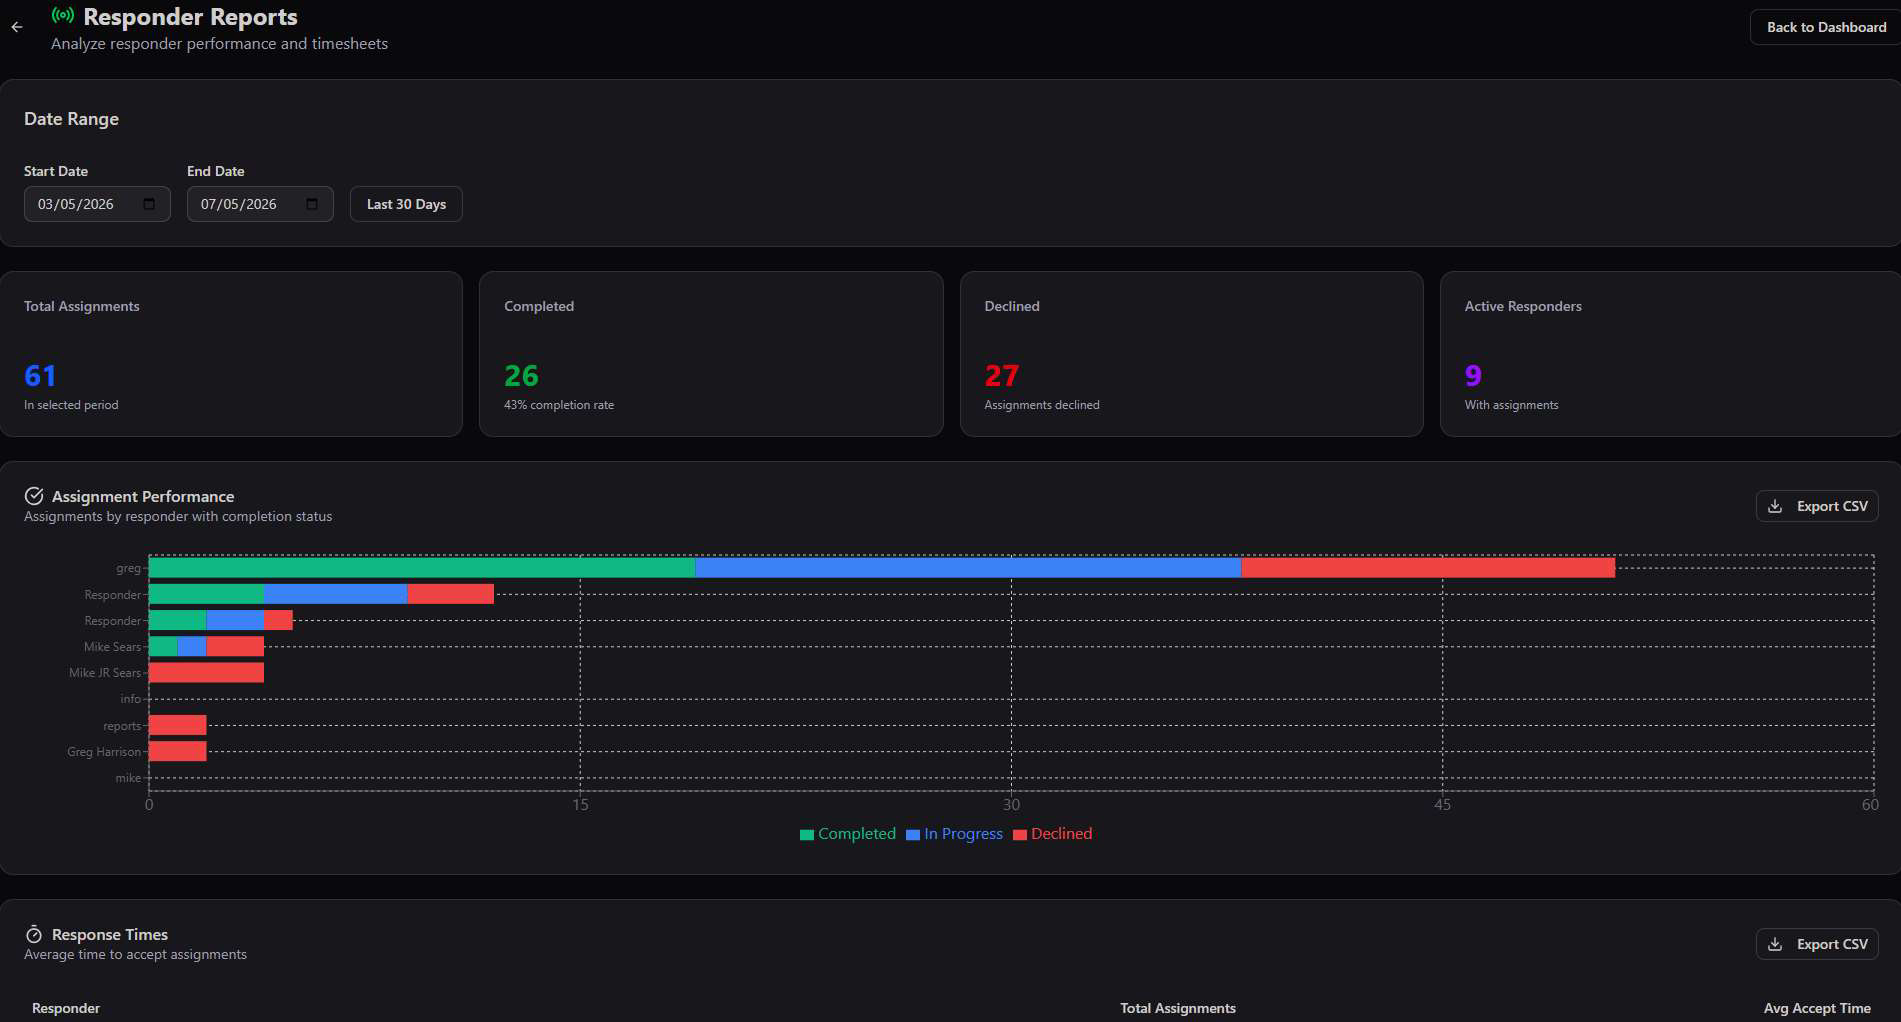Click the 30 tick on chart axis

point(1011,805)
